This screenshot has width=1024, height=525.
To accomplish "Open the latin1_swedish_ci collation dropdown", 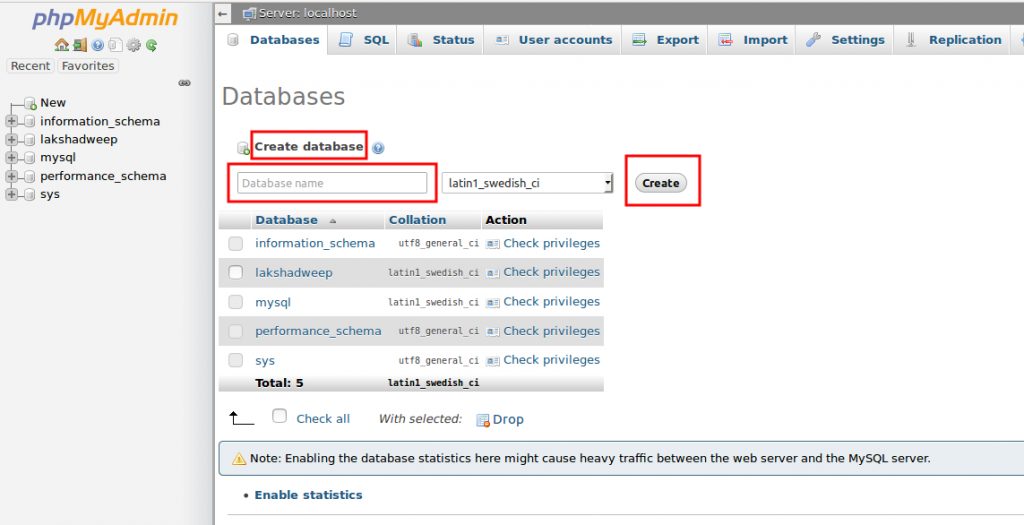I will pos(527,183).
